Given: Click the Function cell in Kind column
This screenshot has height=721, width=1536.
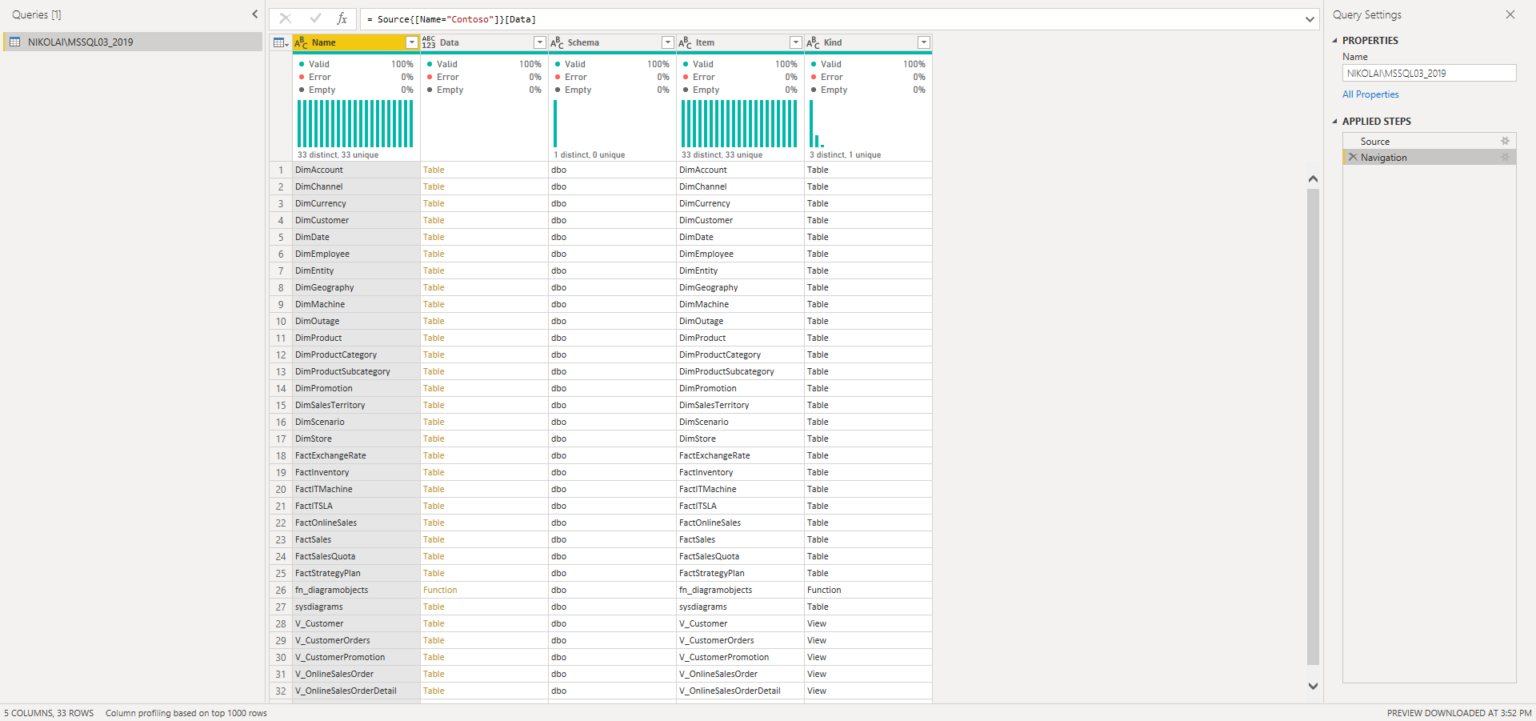Looking at the screenshot, I should pyautogui.click(x=868, y=590).
